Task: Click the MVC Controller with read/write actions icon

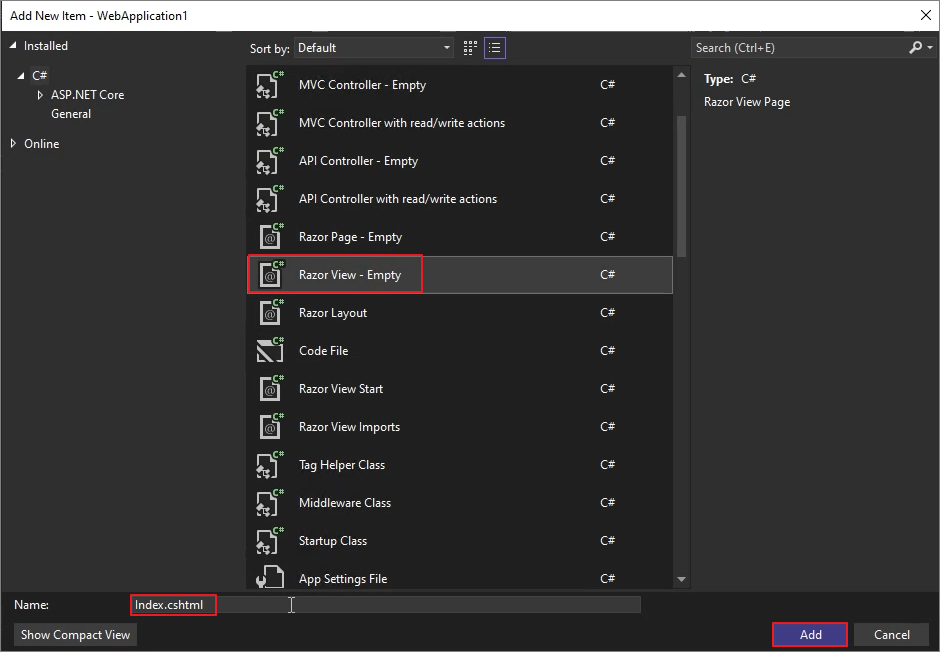Action: pos(270,123)
